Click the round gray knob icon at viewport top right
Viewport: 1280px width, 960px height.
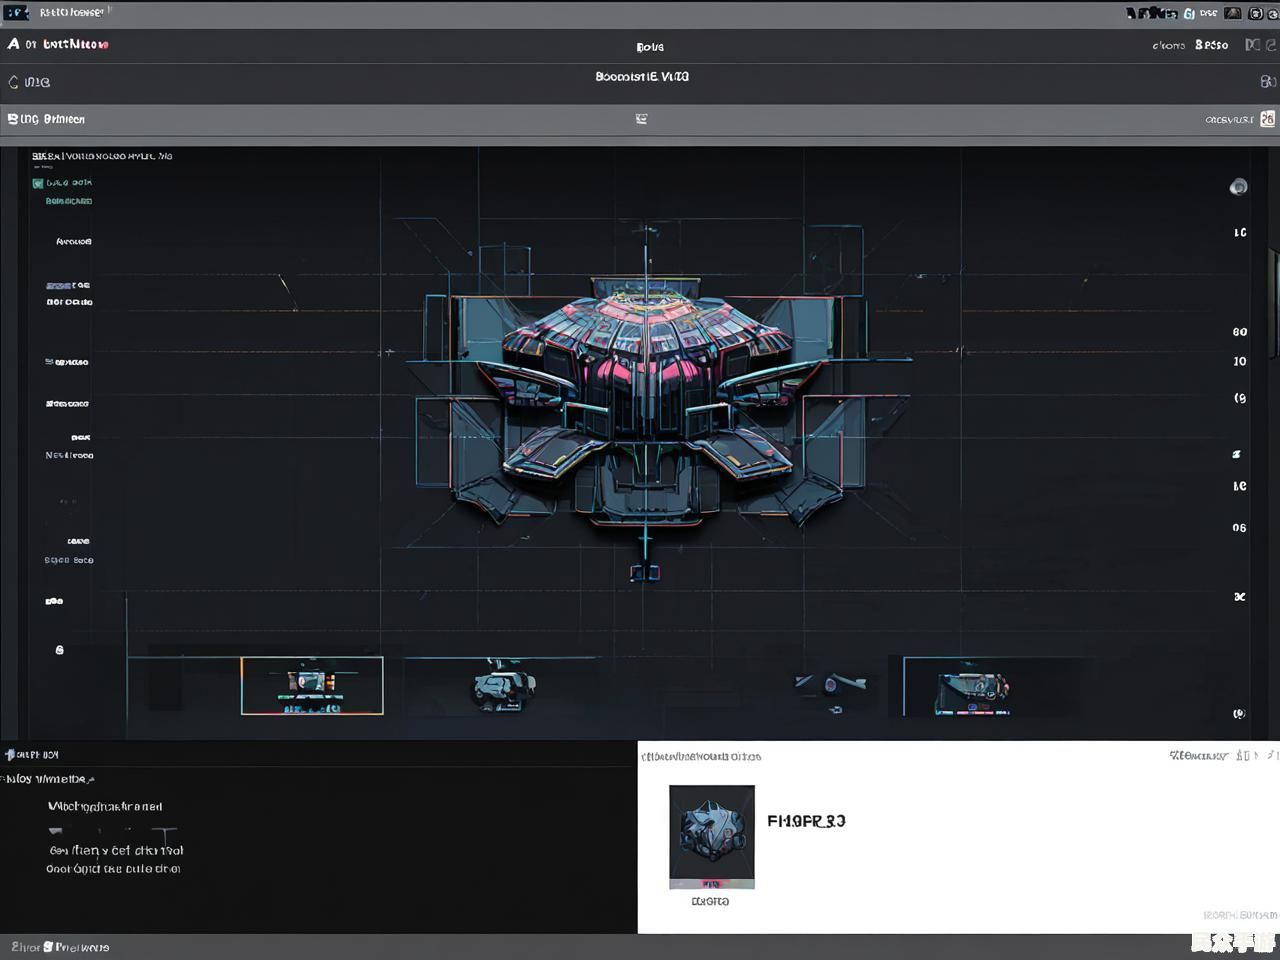(x=1238, y=187)
